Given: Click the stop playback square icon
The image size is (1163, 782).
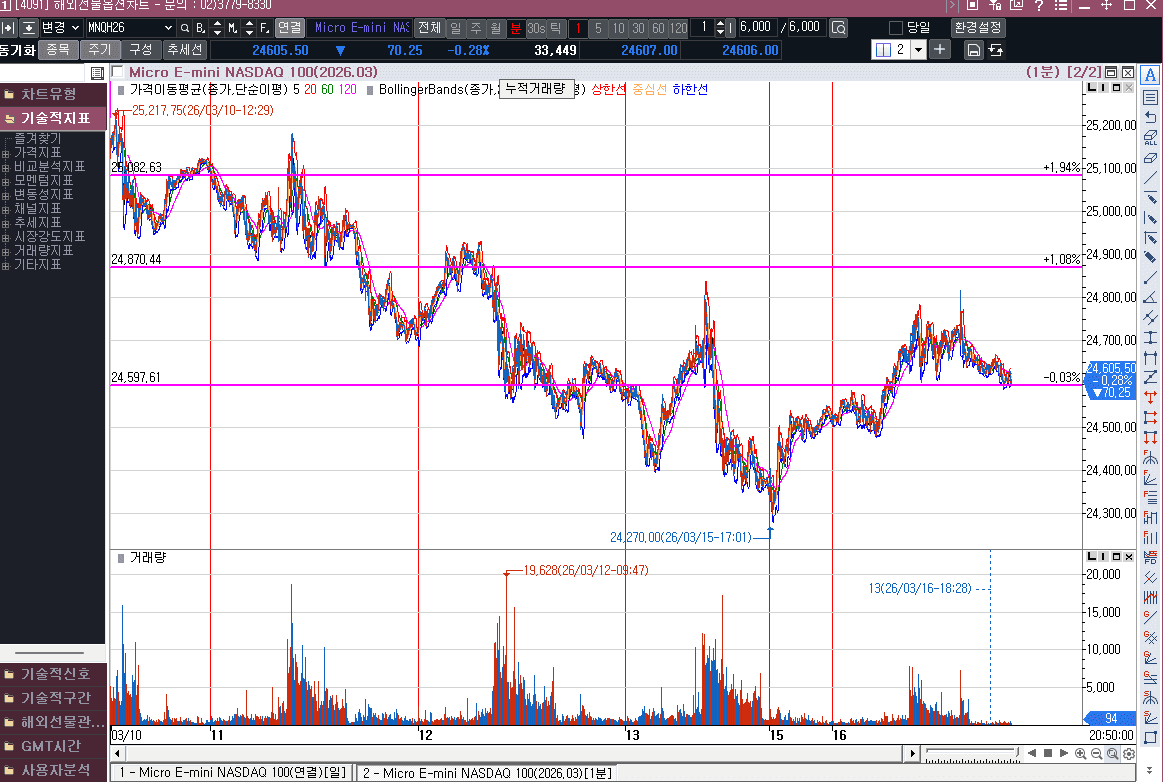Looking at the screenshot, I should coord(1047,753).
